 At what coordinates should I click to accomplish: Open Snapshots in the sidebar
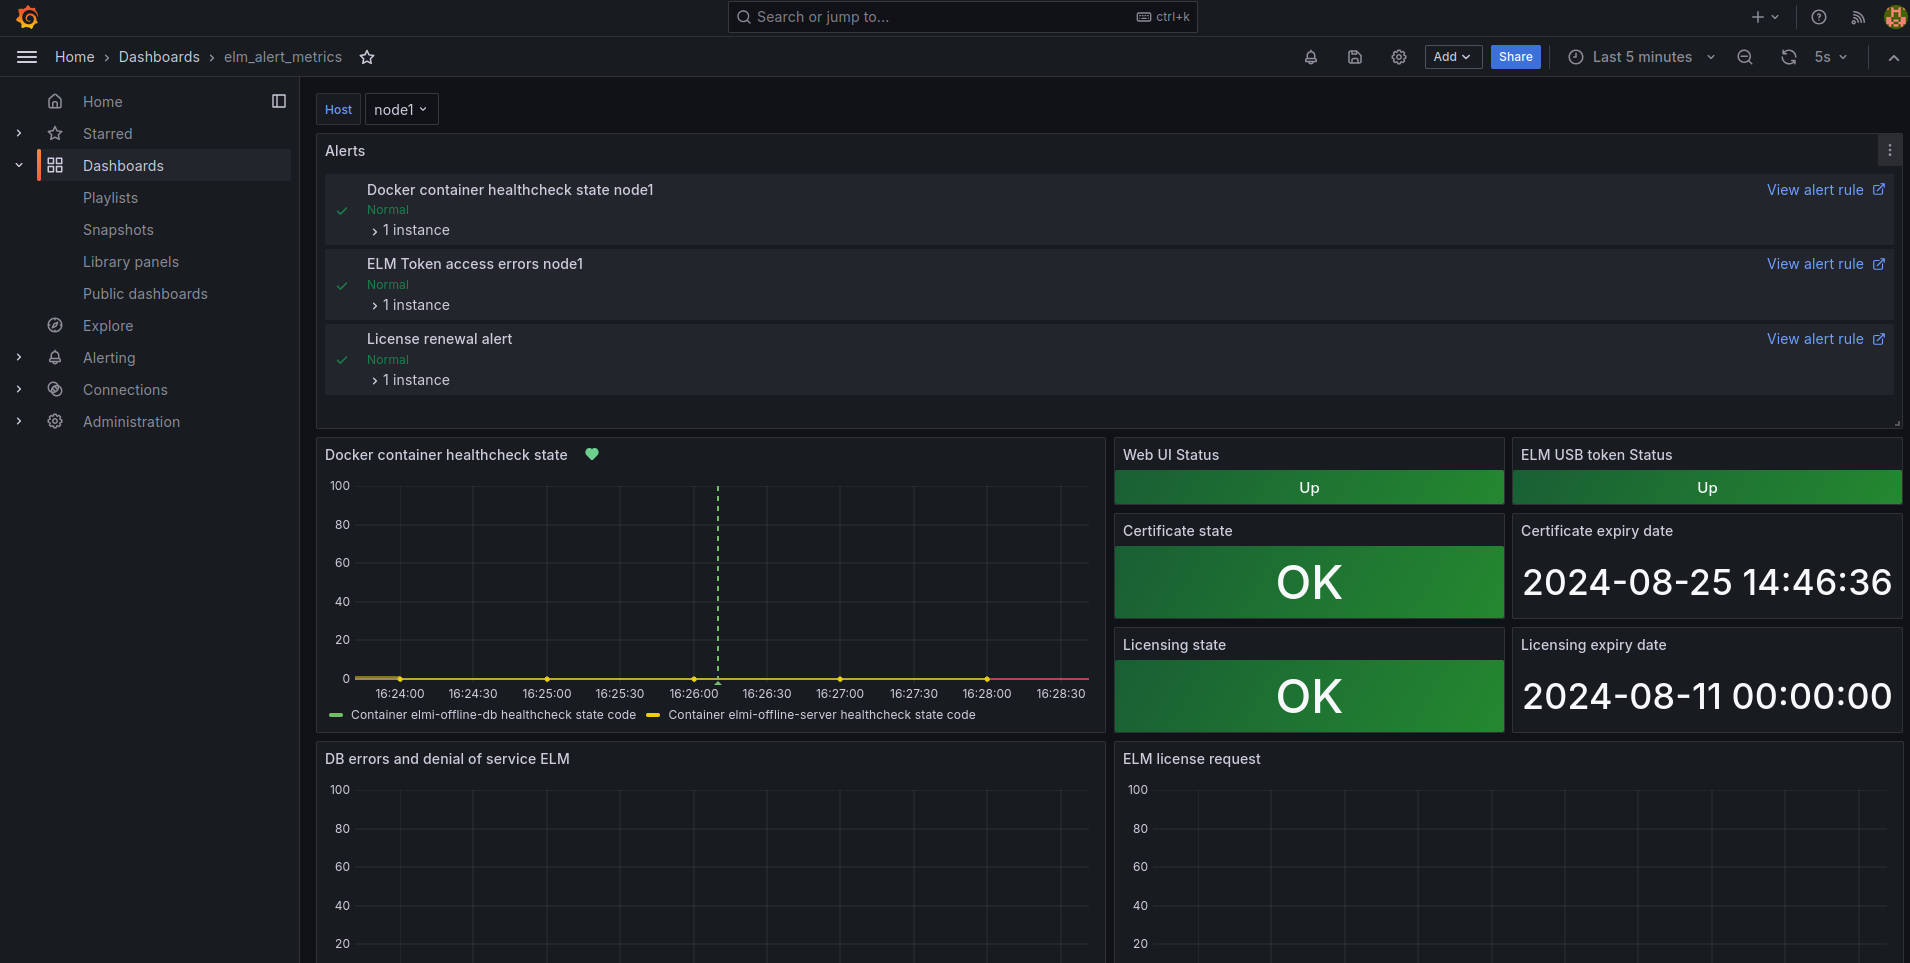pyautogui.click(x=118, y=230)
